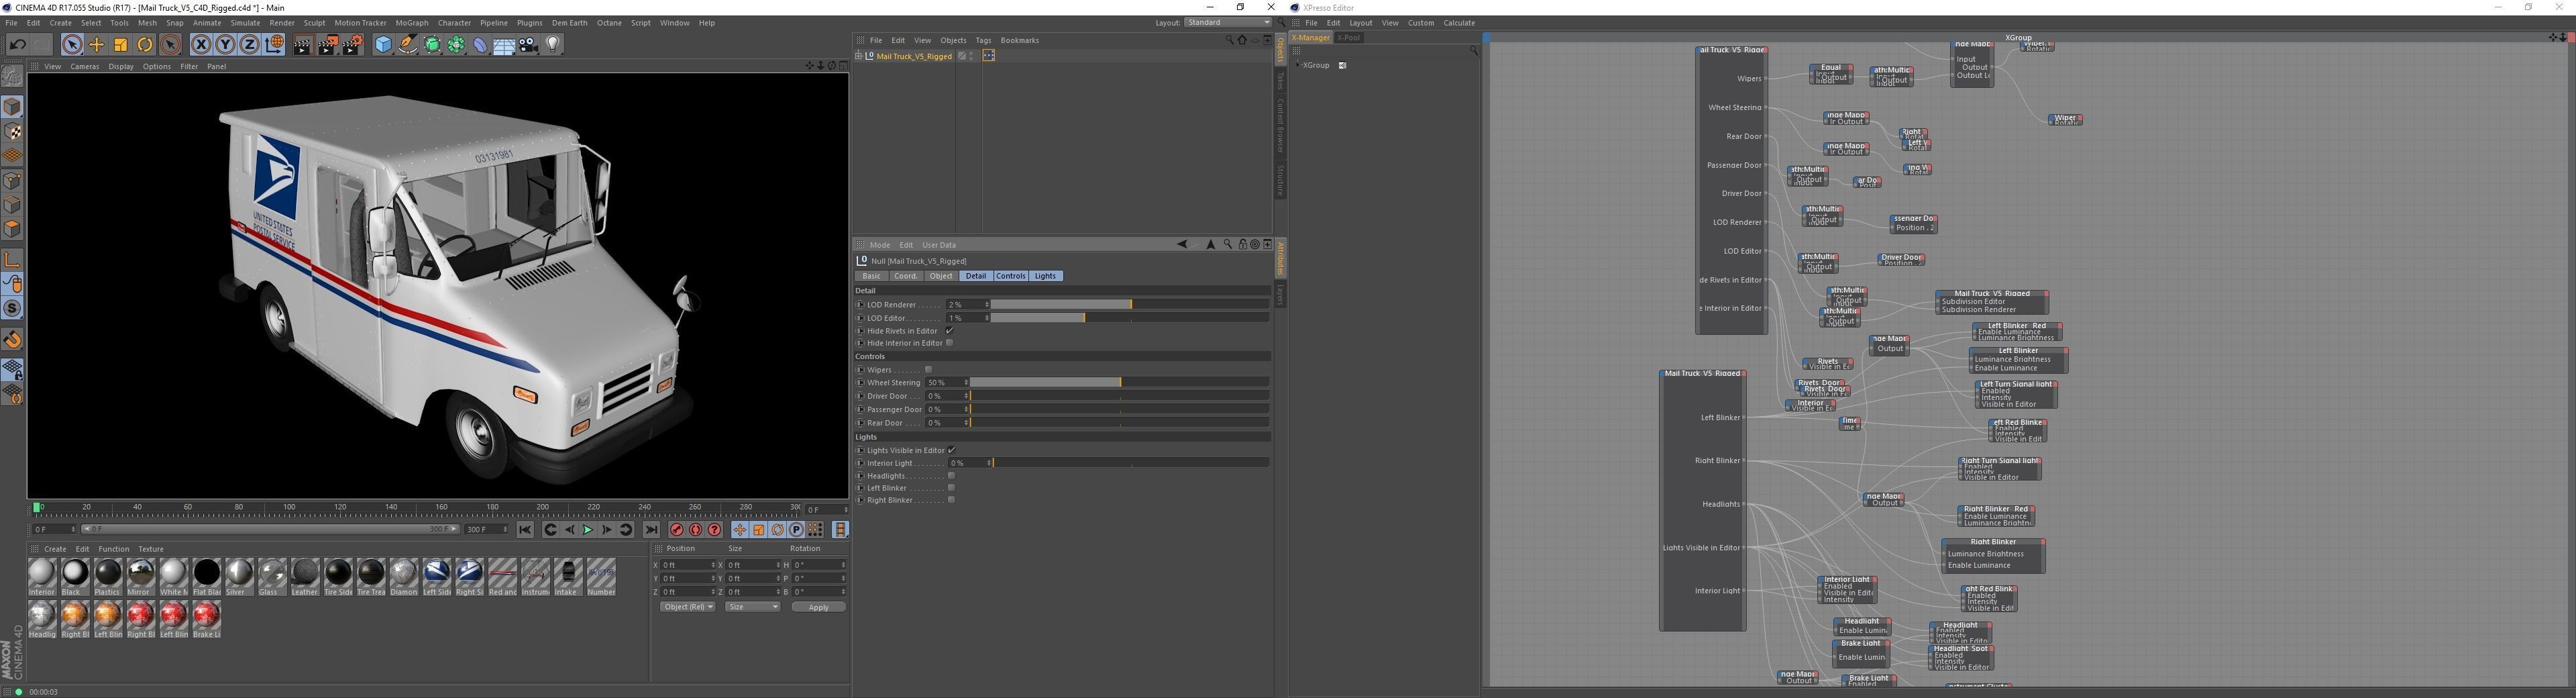Screen dimensions: 2576x698
Task: Expand the Driver Door parameter toggle
Action: (860, 396)
